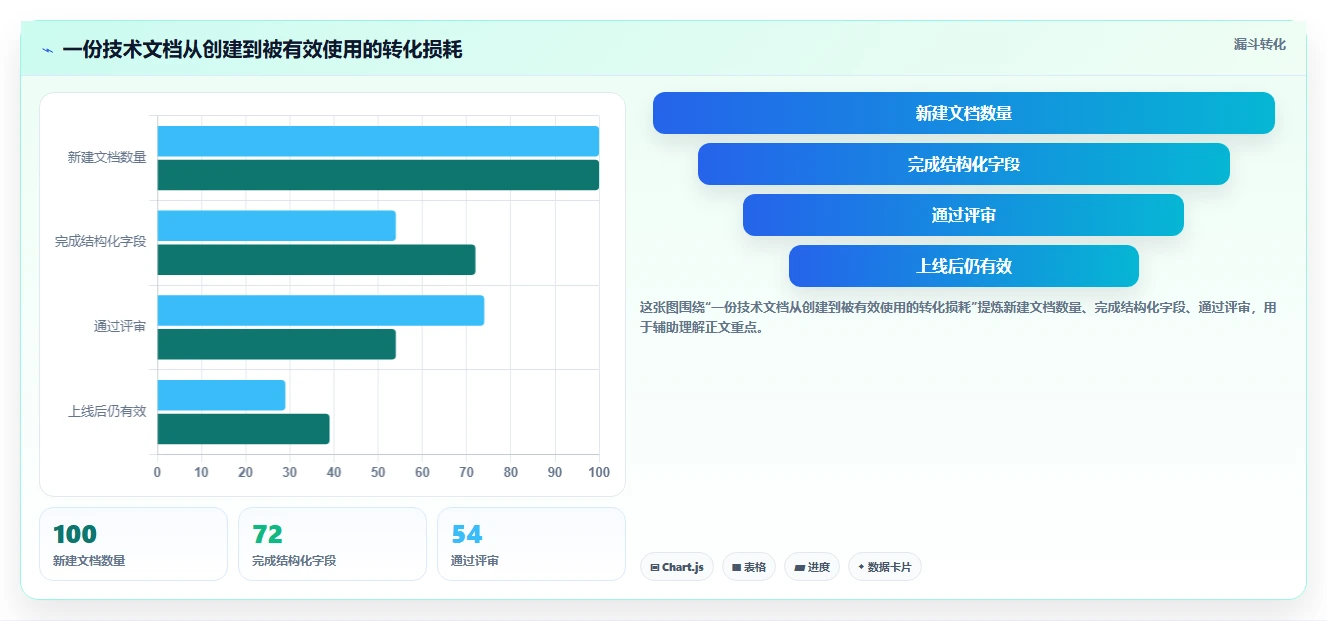Viewport: 1327px width, 621px height.
Task: Click the 新建文档数量 y-axis label
Action: click(107, 157)
